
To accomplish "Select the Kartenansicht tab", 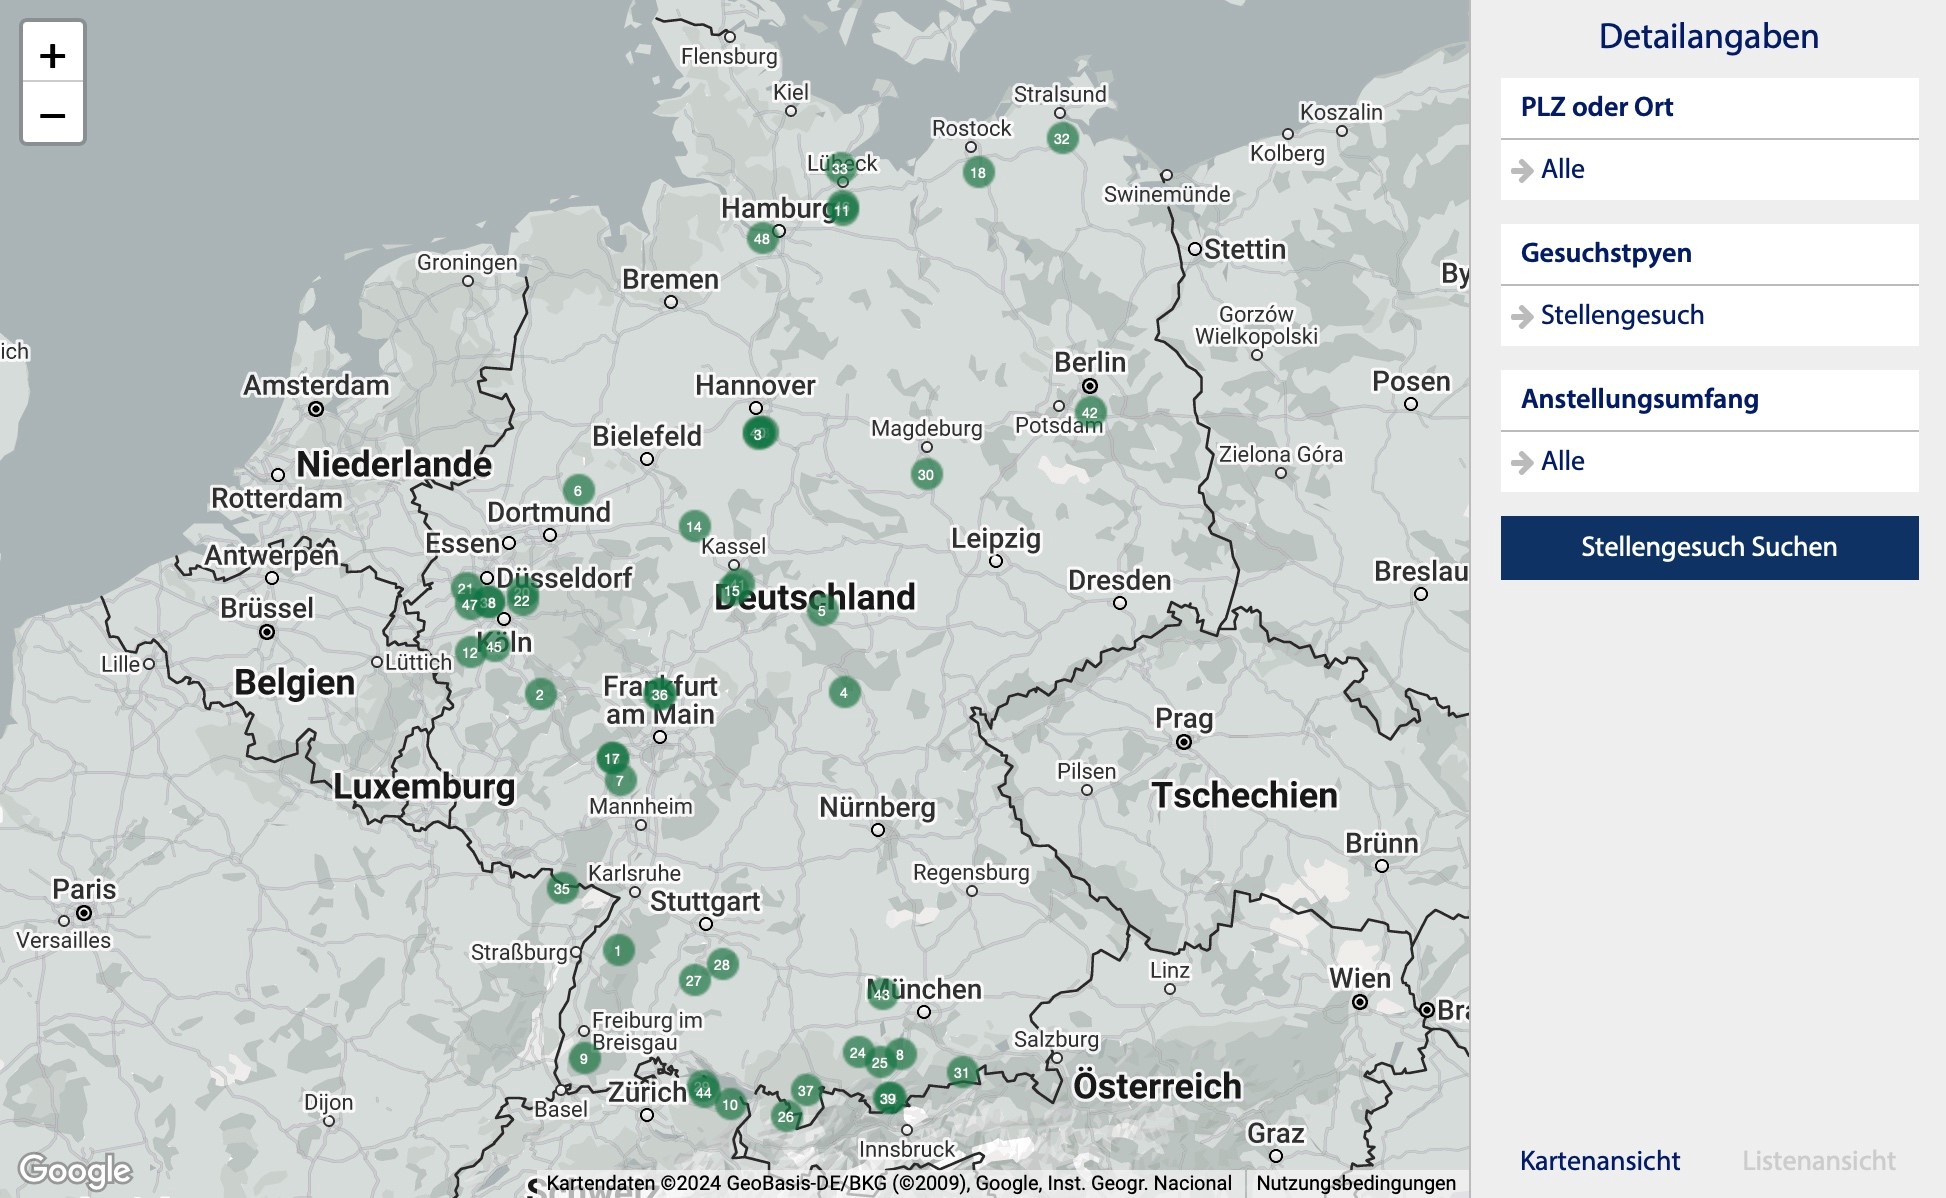I will pyautogui.click(x=1601, y=1161).
